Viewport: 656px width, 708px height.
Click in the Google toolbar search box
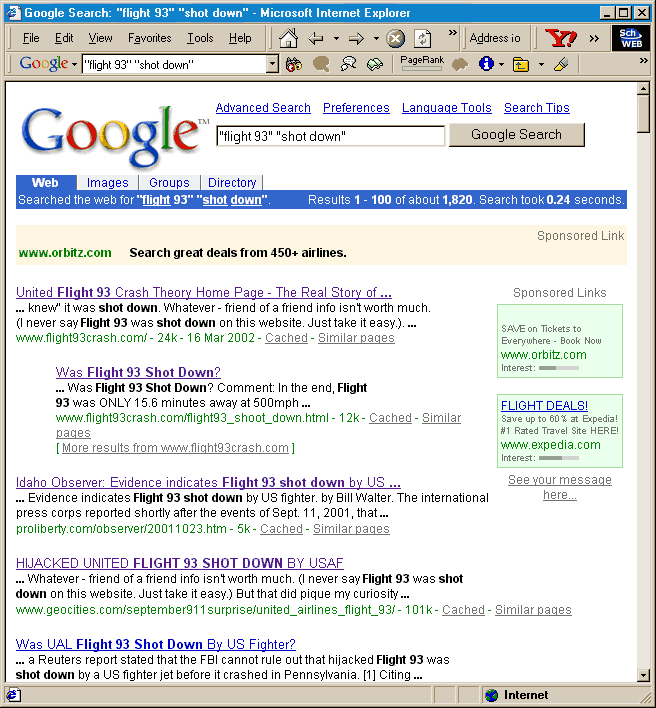click(x=175, y=65)
